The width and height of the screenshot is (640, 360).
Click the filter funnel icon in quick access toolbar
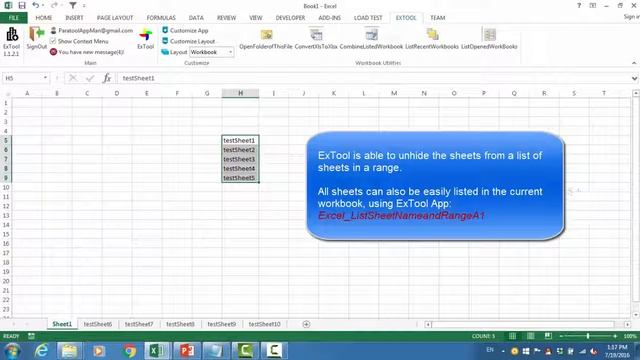(73, 5)
